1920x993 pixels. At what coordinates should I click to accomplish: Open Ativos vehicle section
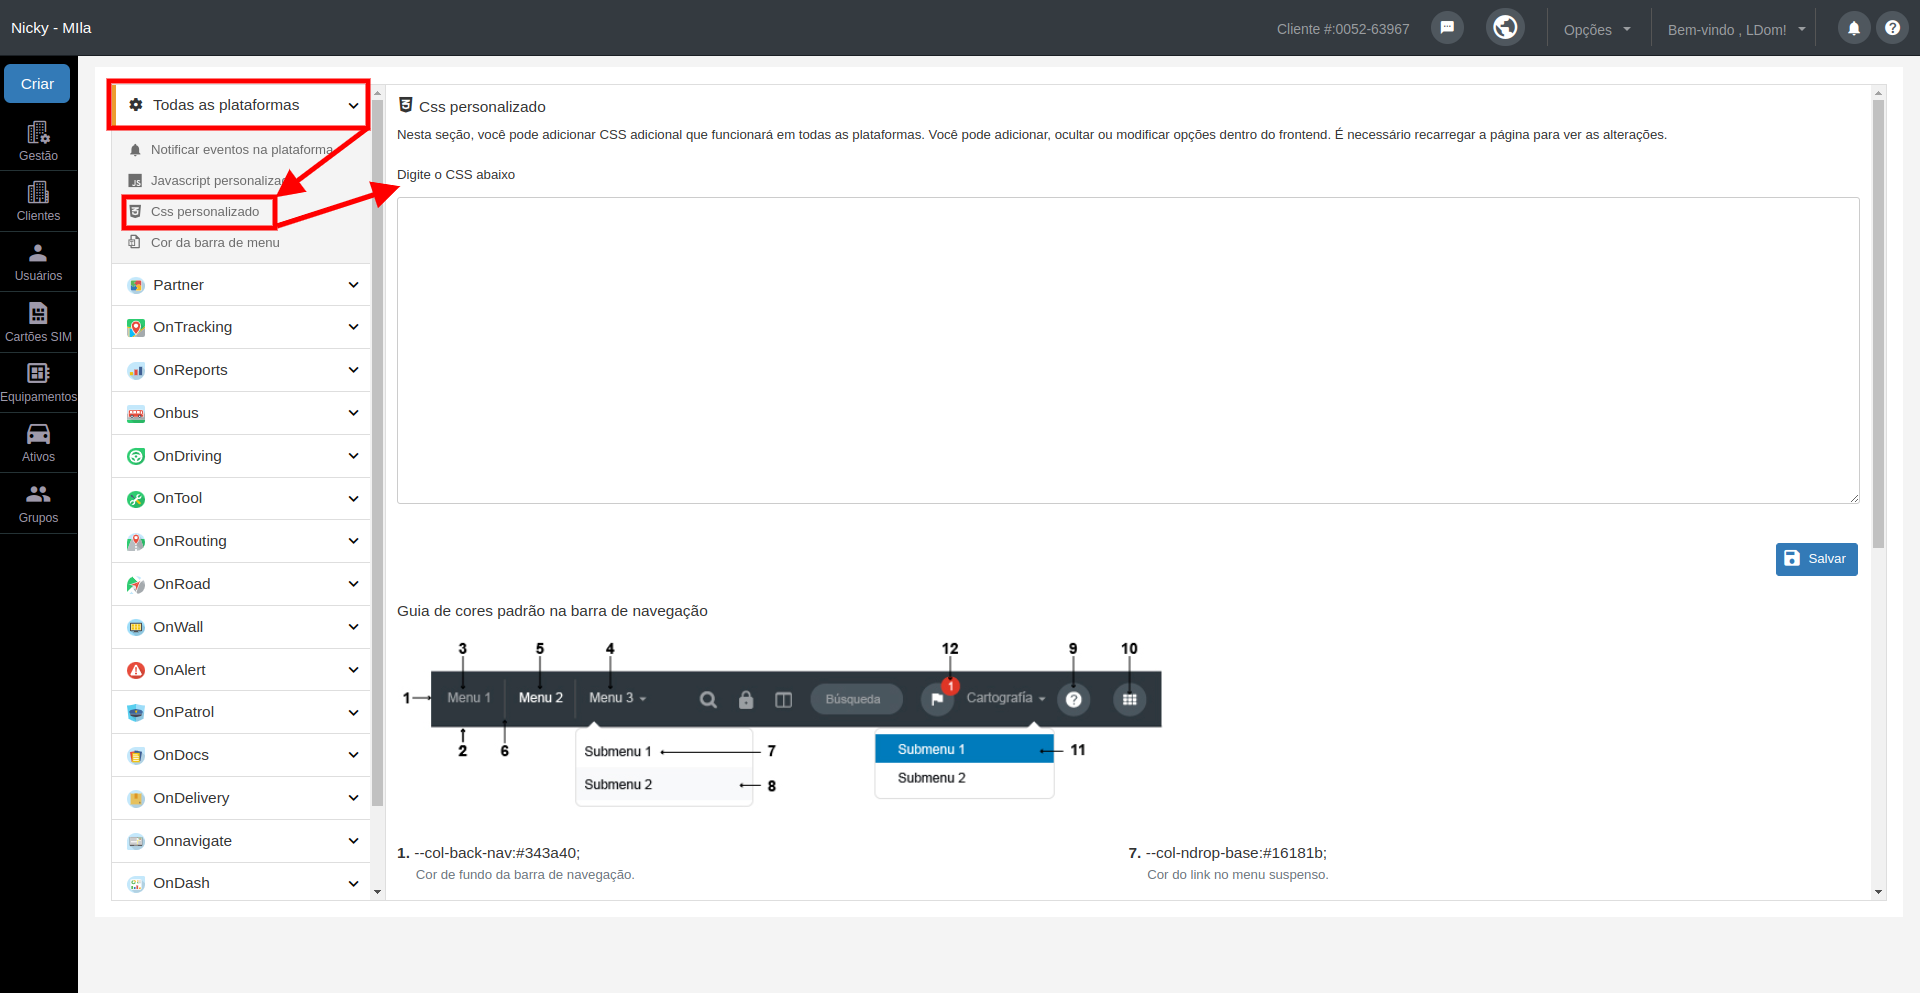(x=38, y=443)
